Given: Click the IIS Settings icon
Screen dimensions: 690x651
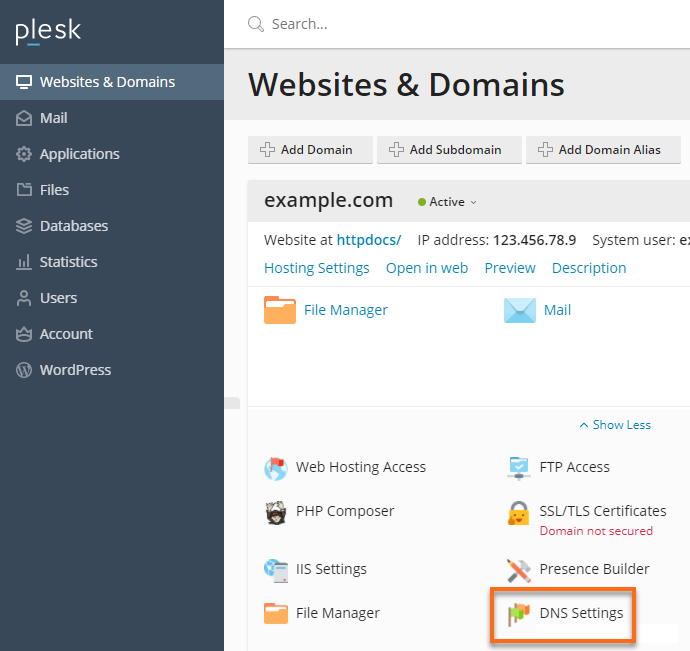Looking at the screenshot, I should pyautogui.click(x=276, y=570).
